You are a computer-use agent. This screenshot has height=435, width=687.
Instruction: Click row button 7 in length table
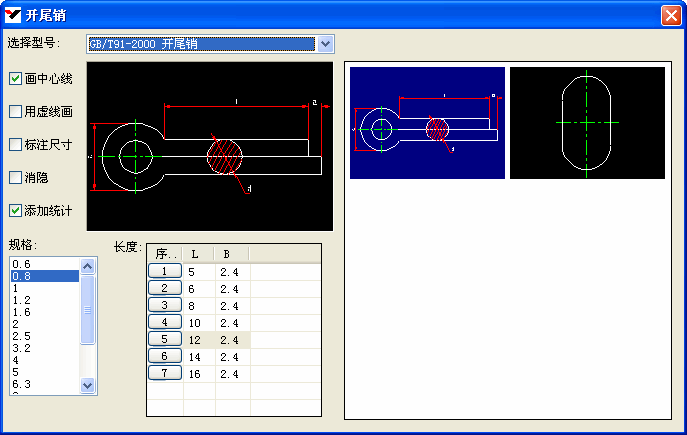[165, 373]
